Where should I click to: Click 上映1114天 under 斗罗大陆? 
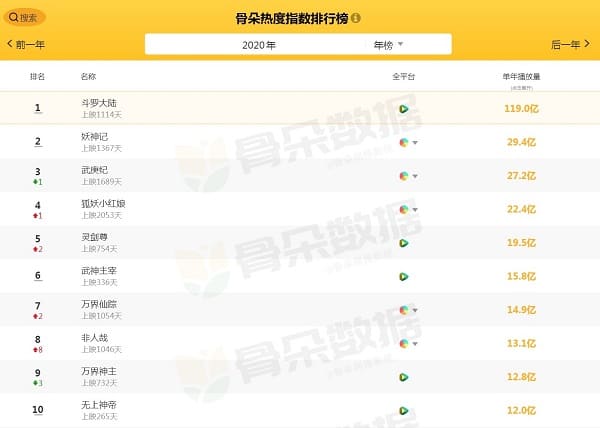pyautogui.click(x=101, y=115)
